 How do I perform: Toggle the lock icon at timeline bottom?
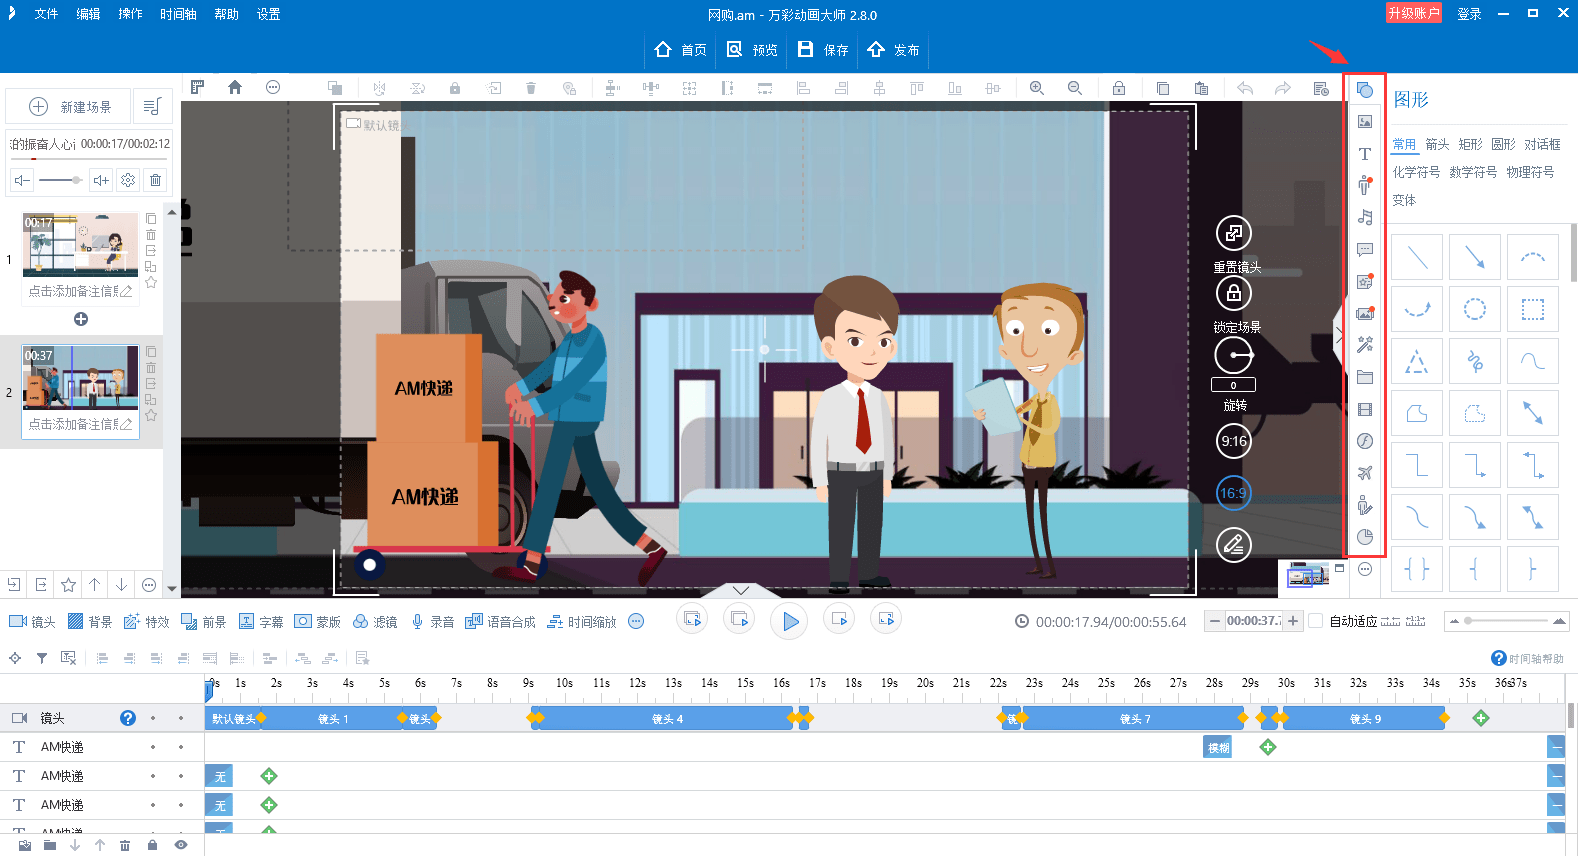pyautogui.click(x=152, y=845)
